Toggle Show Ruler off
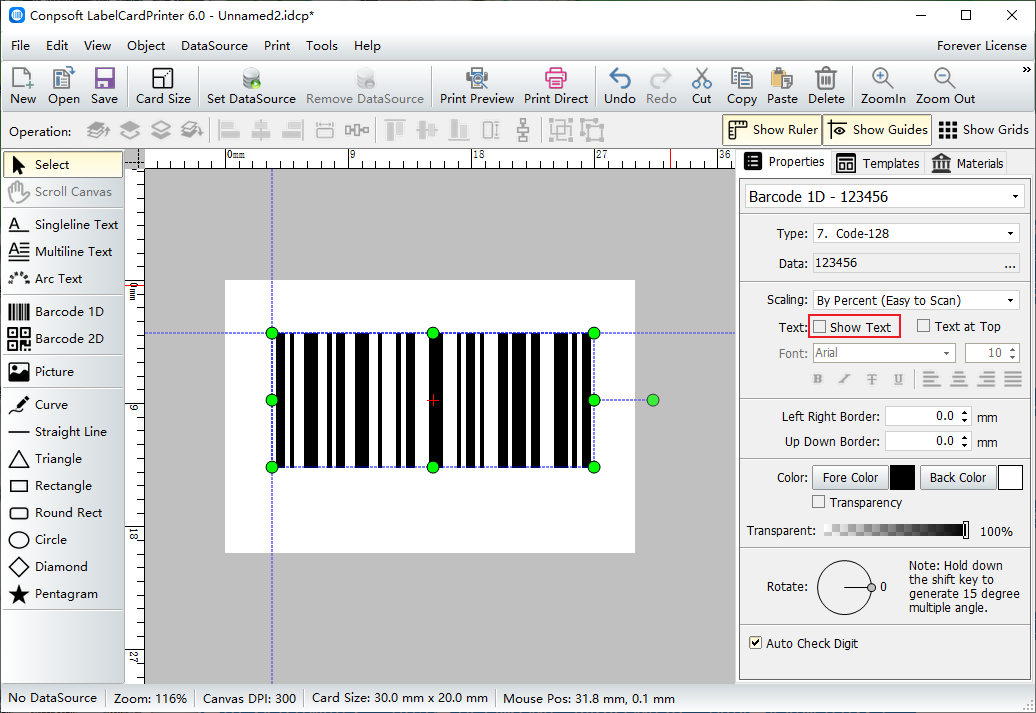The image size is (1036, 713). click(772, 130)
